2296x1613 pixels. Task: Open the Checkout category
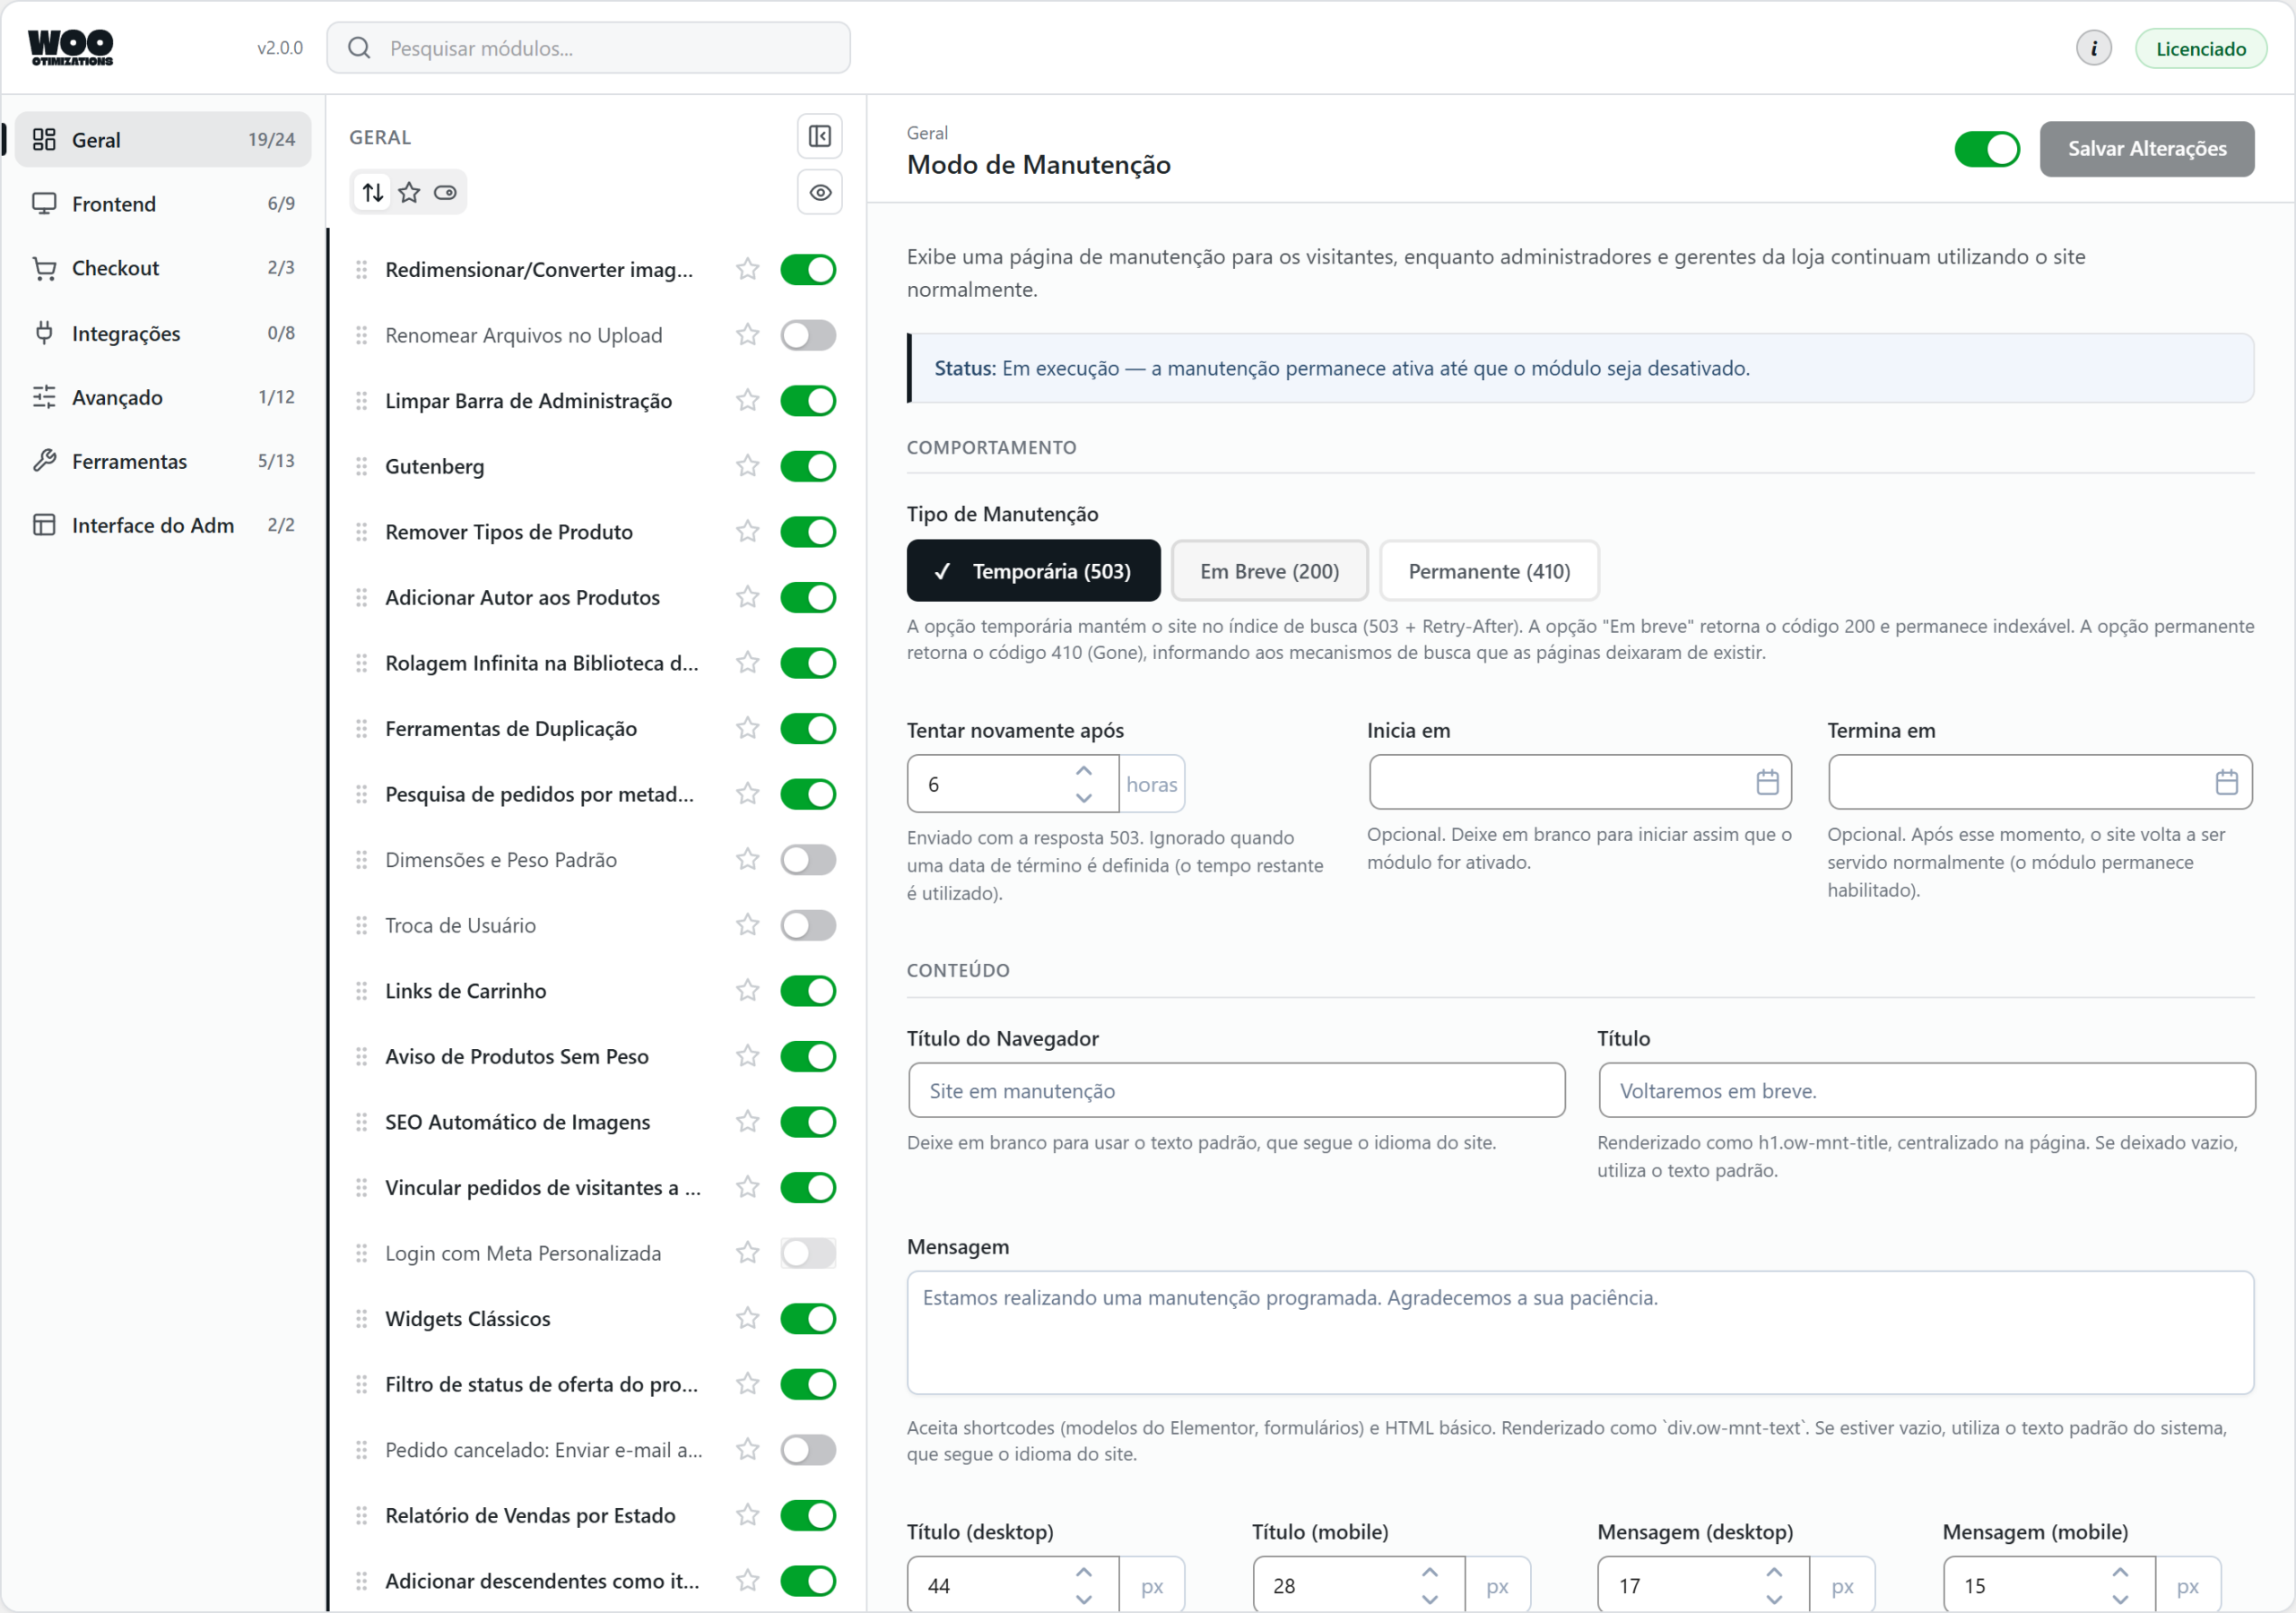click(x=163, y=268)
